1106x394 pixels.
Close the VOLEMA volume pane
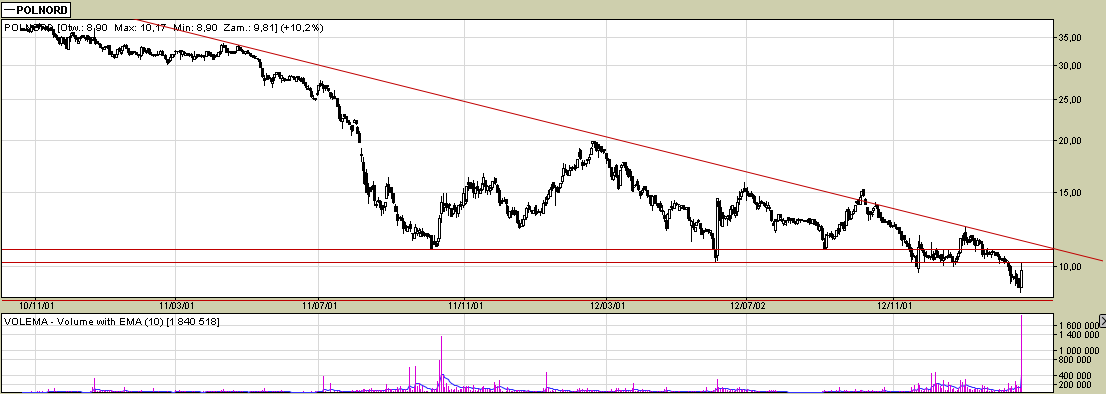(x=1102, y=320)
